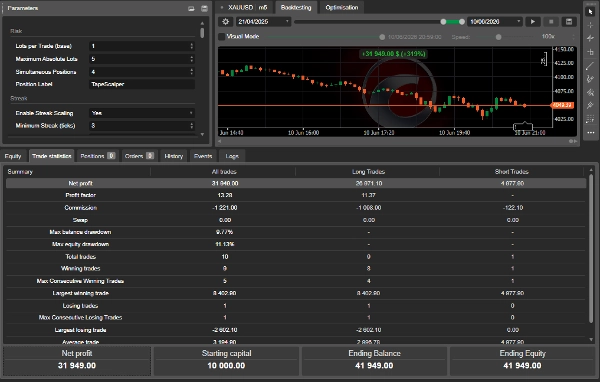Click the visual mode progress slider handle
This screenshot has width=600, height=382.
[x=382, y=37]
